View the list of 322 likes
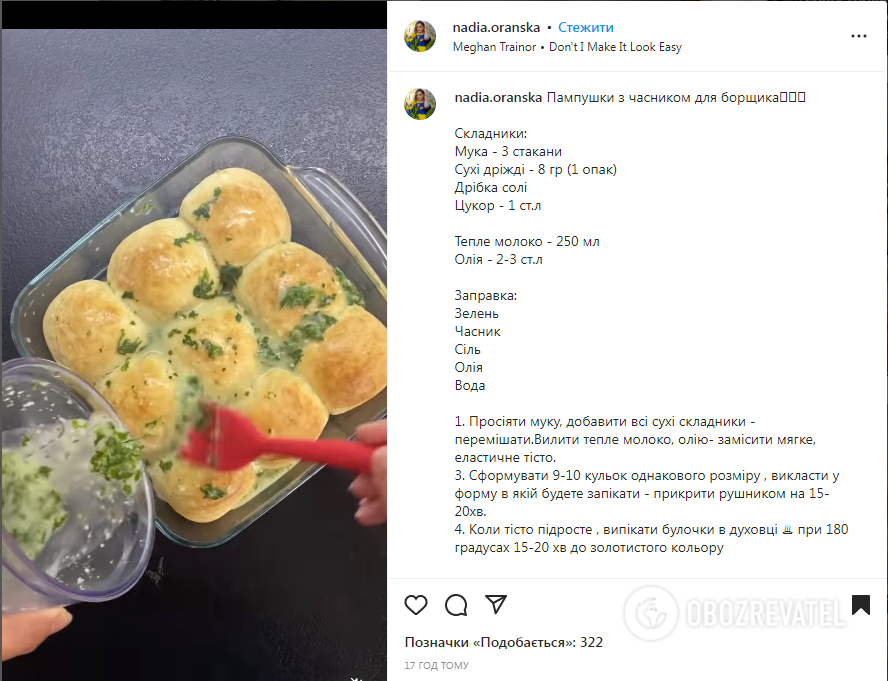This screenshot has height=681, width=888. tap(503, 642)
